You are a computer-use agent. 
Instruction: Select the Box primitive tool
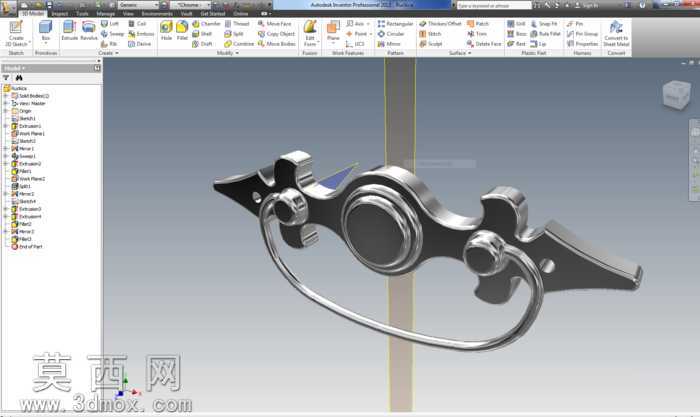[46, 33]
